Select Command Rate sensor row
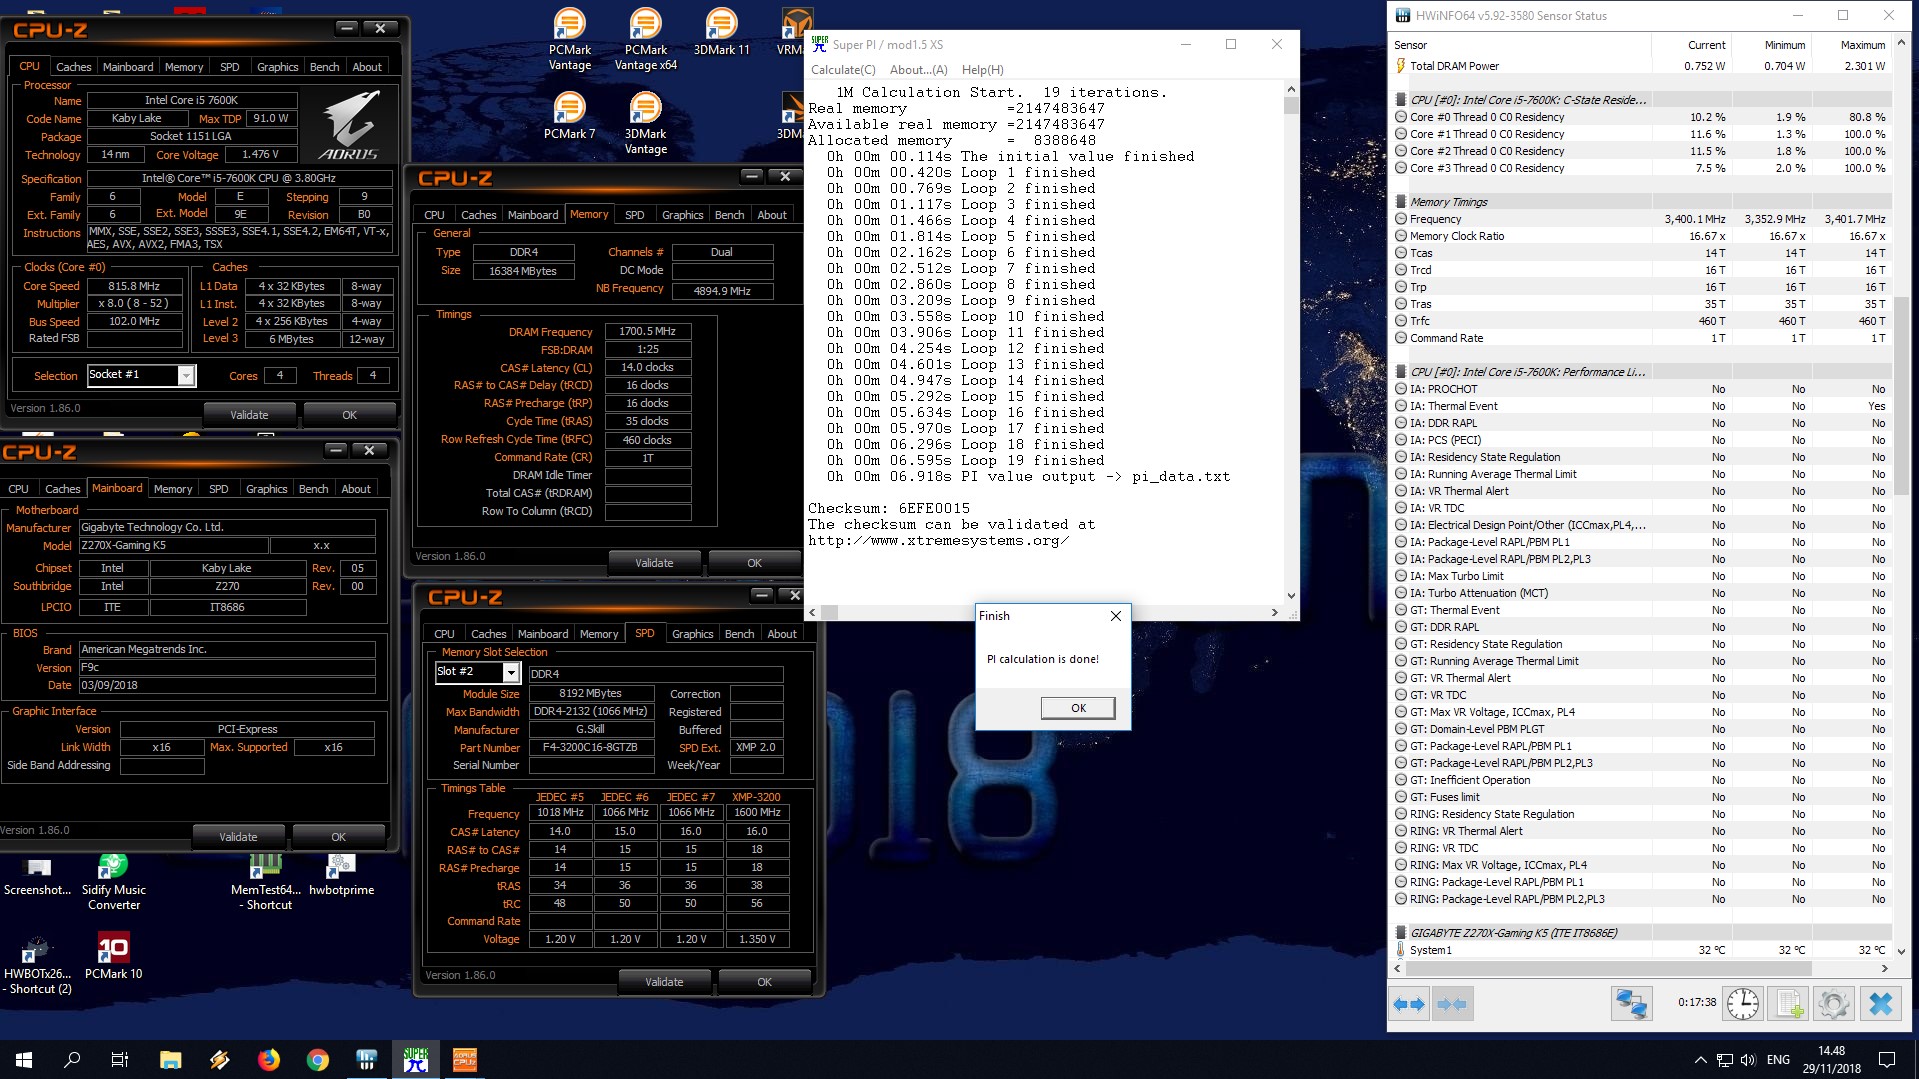 [1641, 338]
